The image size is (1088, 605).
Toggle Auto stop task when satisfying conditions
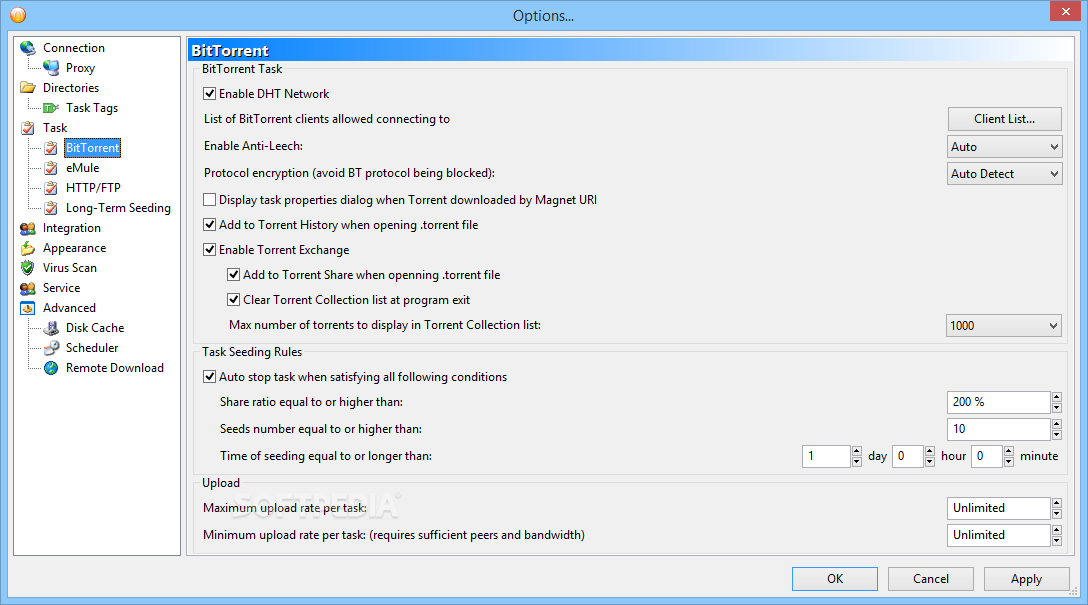click(x=210, y=377)
